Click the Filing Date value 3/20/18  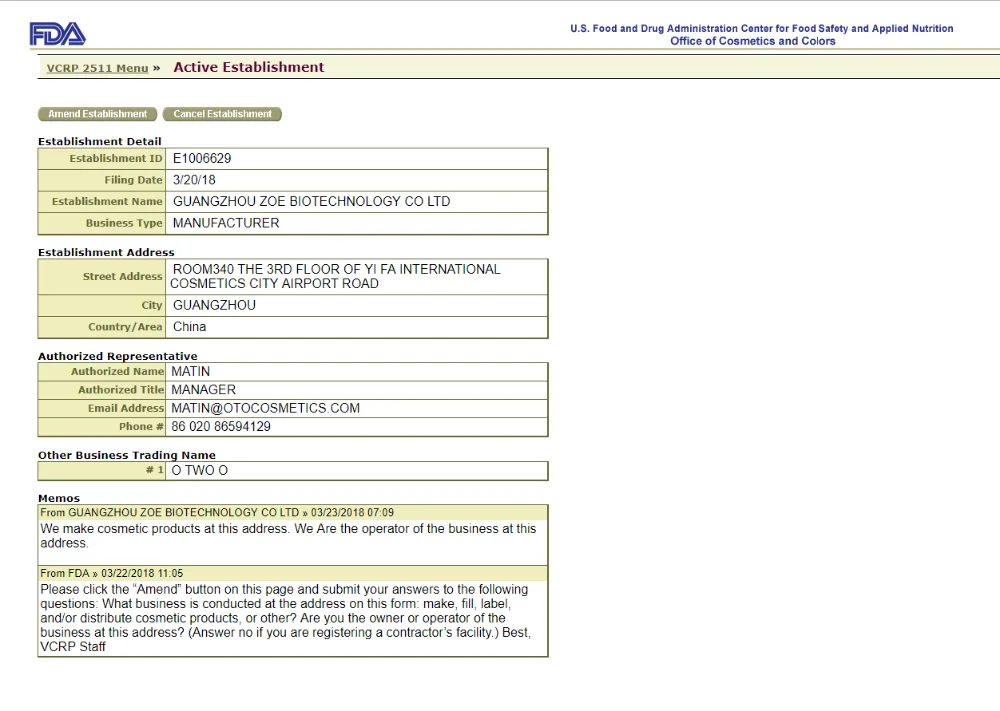click(x=194, y=180)
